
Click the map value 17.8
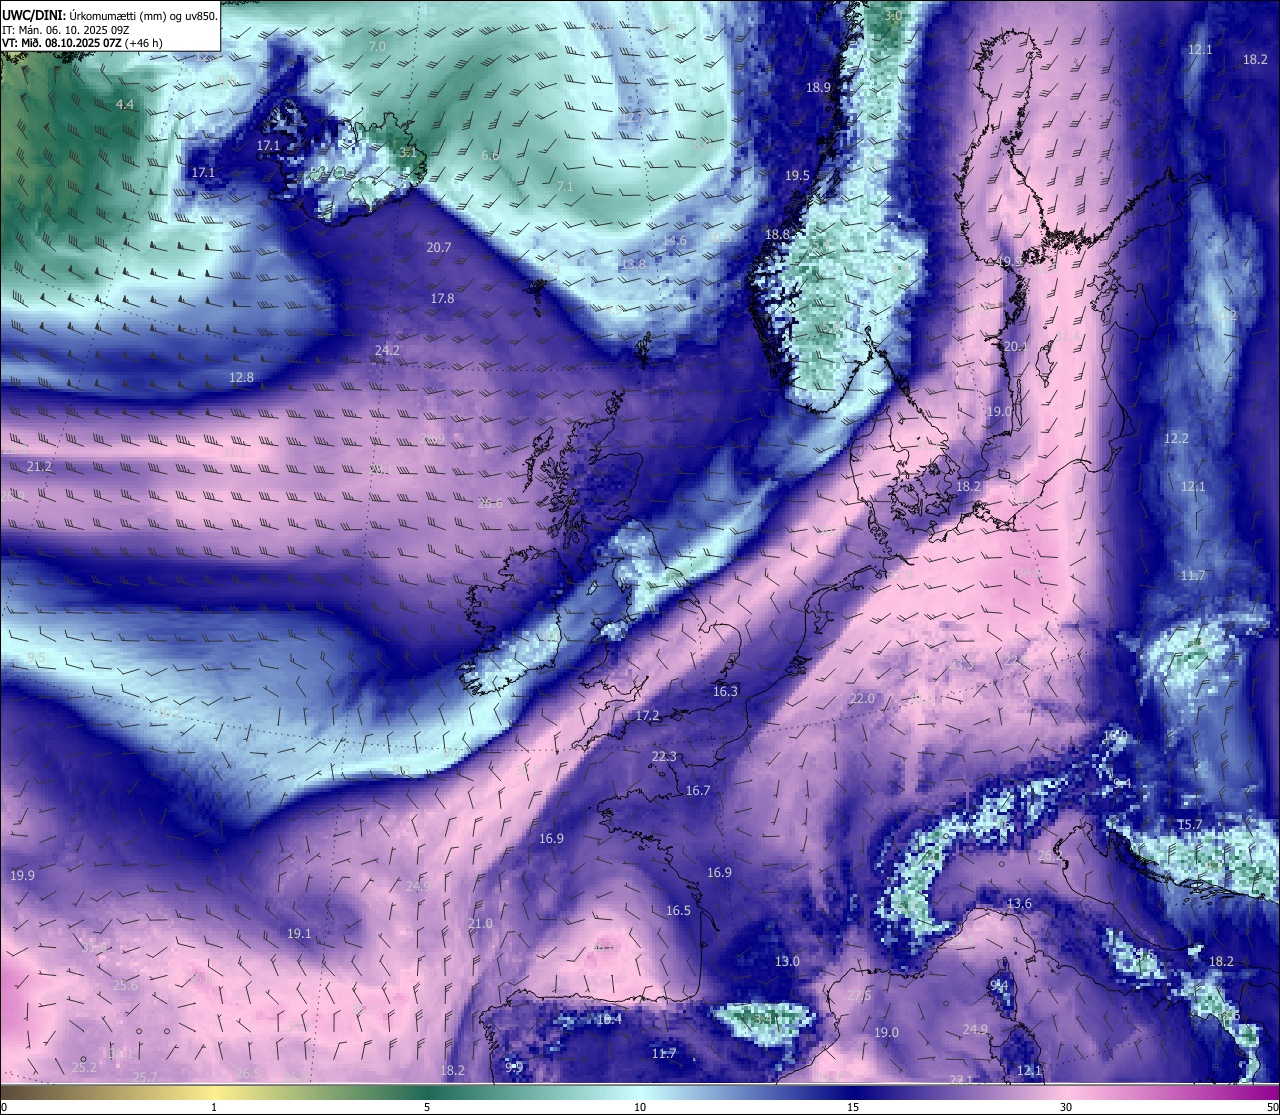tap(443, 299)
